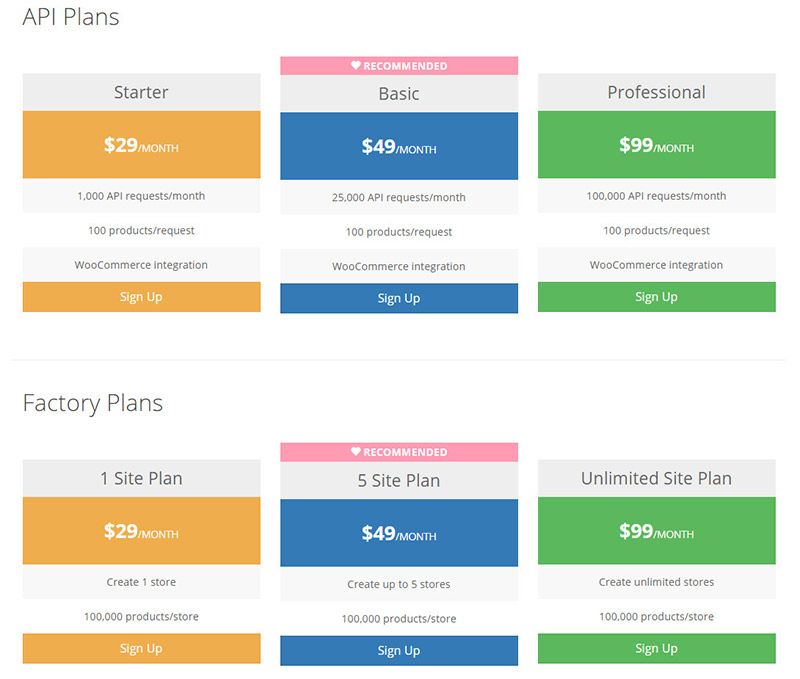Click the Starter plan WooCommerce integration row
The width and height of the screenshot is (800, 679).
[141, 265]
